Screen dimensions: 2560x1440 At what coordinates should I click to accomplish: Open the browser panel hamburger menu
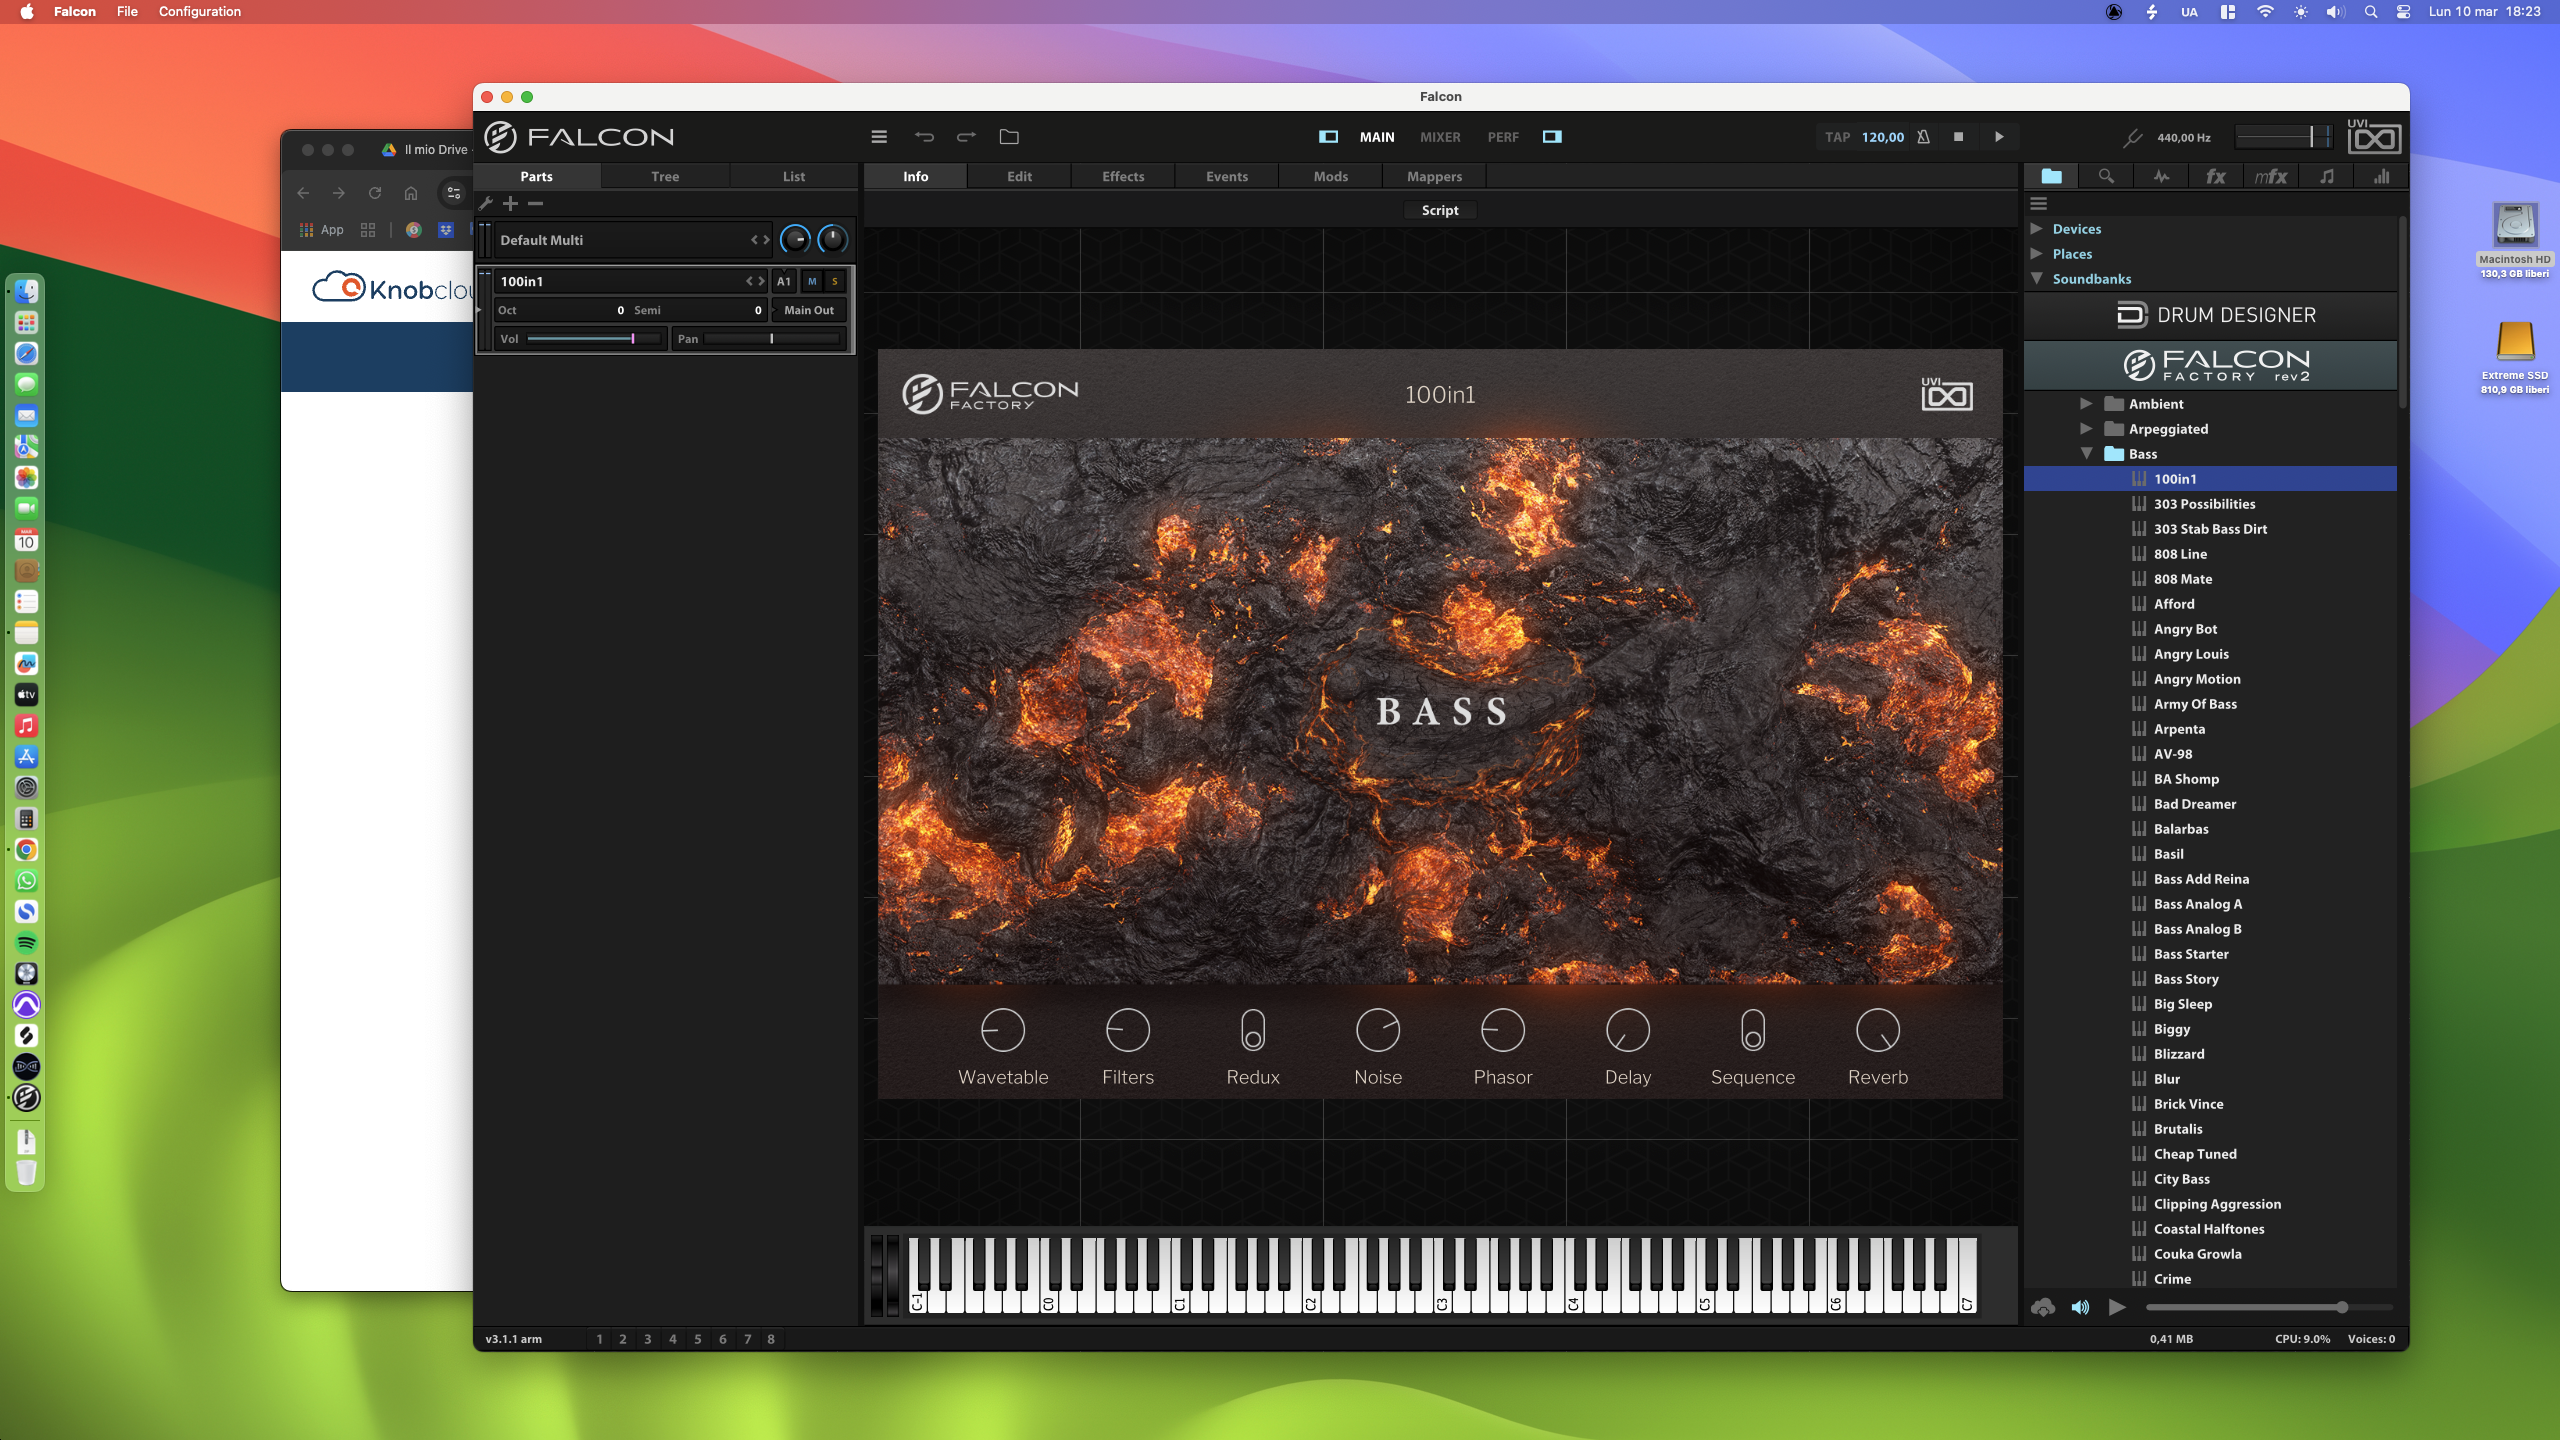coord(2038,203)
